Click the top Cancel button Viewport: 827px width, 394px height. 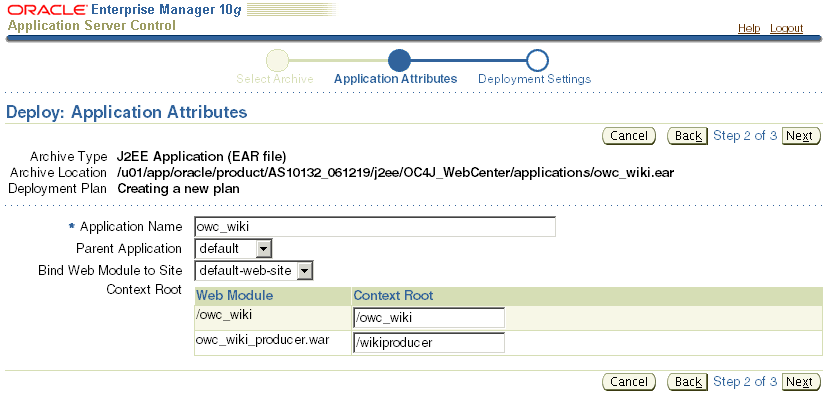click(x=629, y=136)
